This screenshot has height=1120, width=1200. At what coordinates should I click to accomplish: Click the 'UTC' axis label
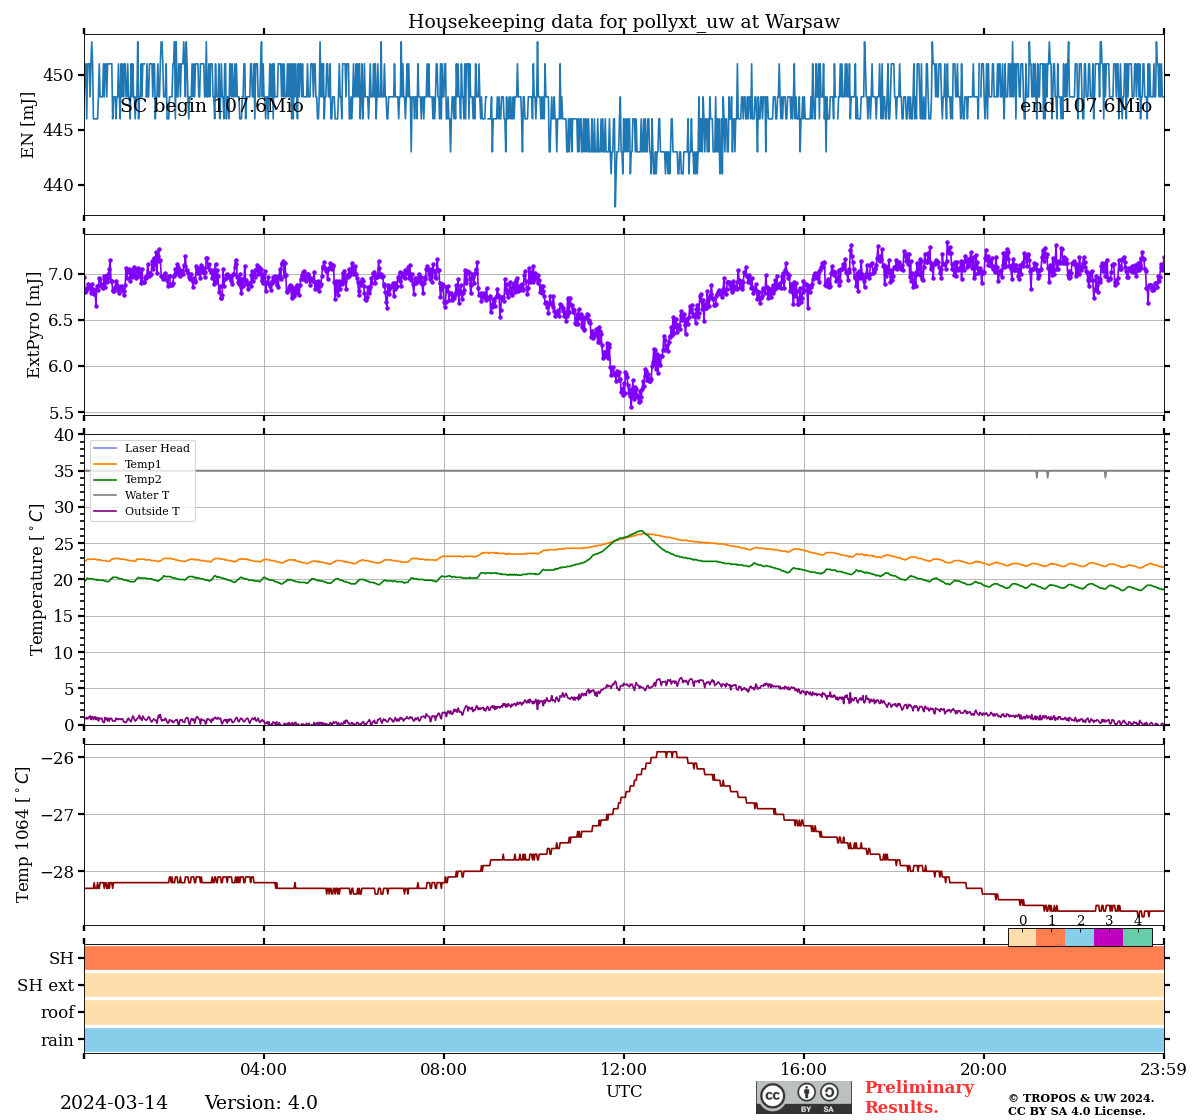pos(624,1091)
